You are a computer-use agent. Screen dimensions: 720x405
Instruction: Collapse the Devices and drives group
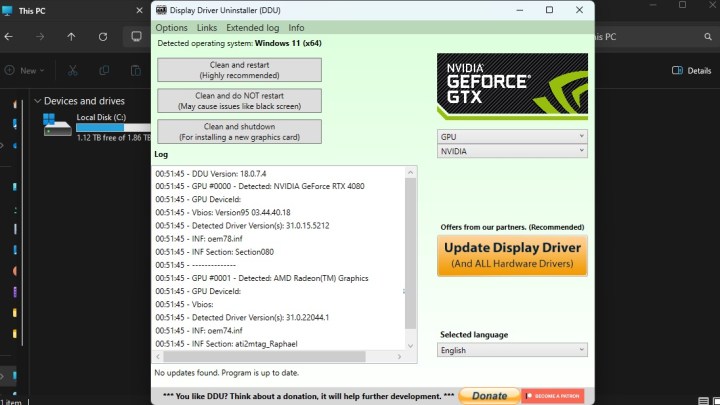tap(38, 101)
